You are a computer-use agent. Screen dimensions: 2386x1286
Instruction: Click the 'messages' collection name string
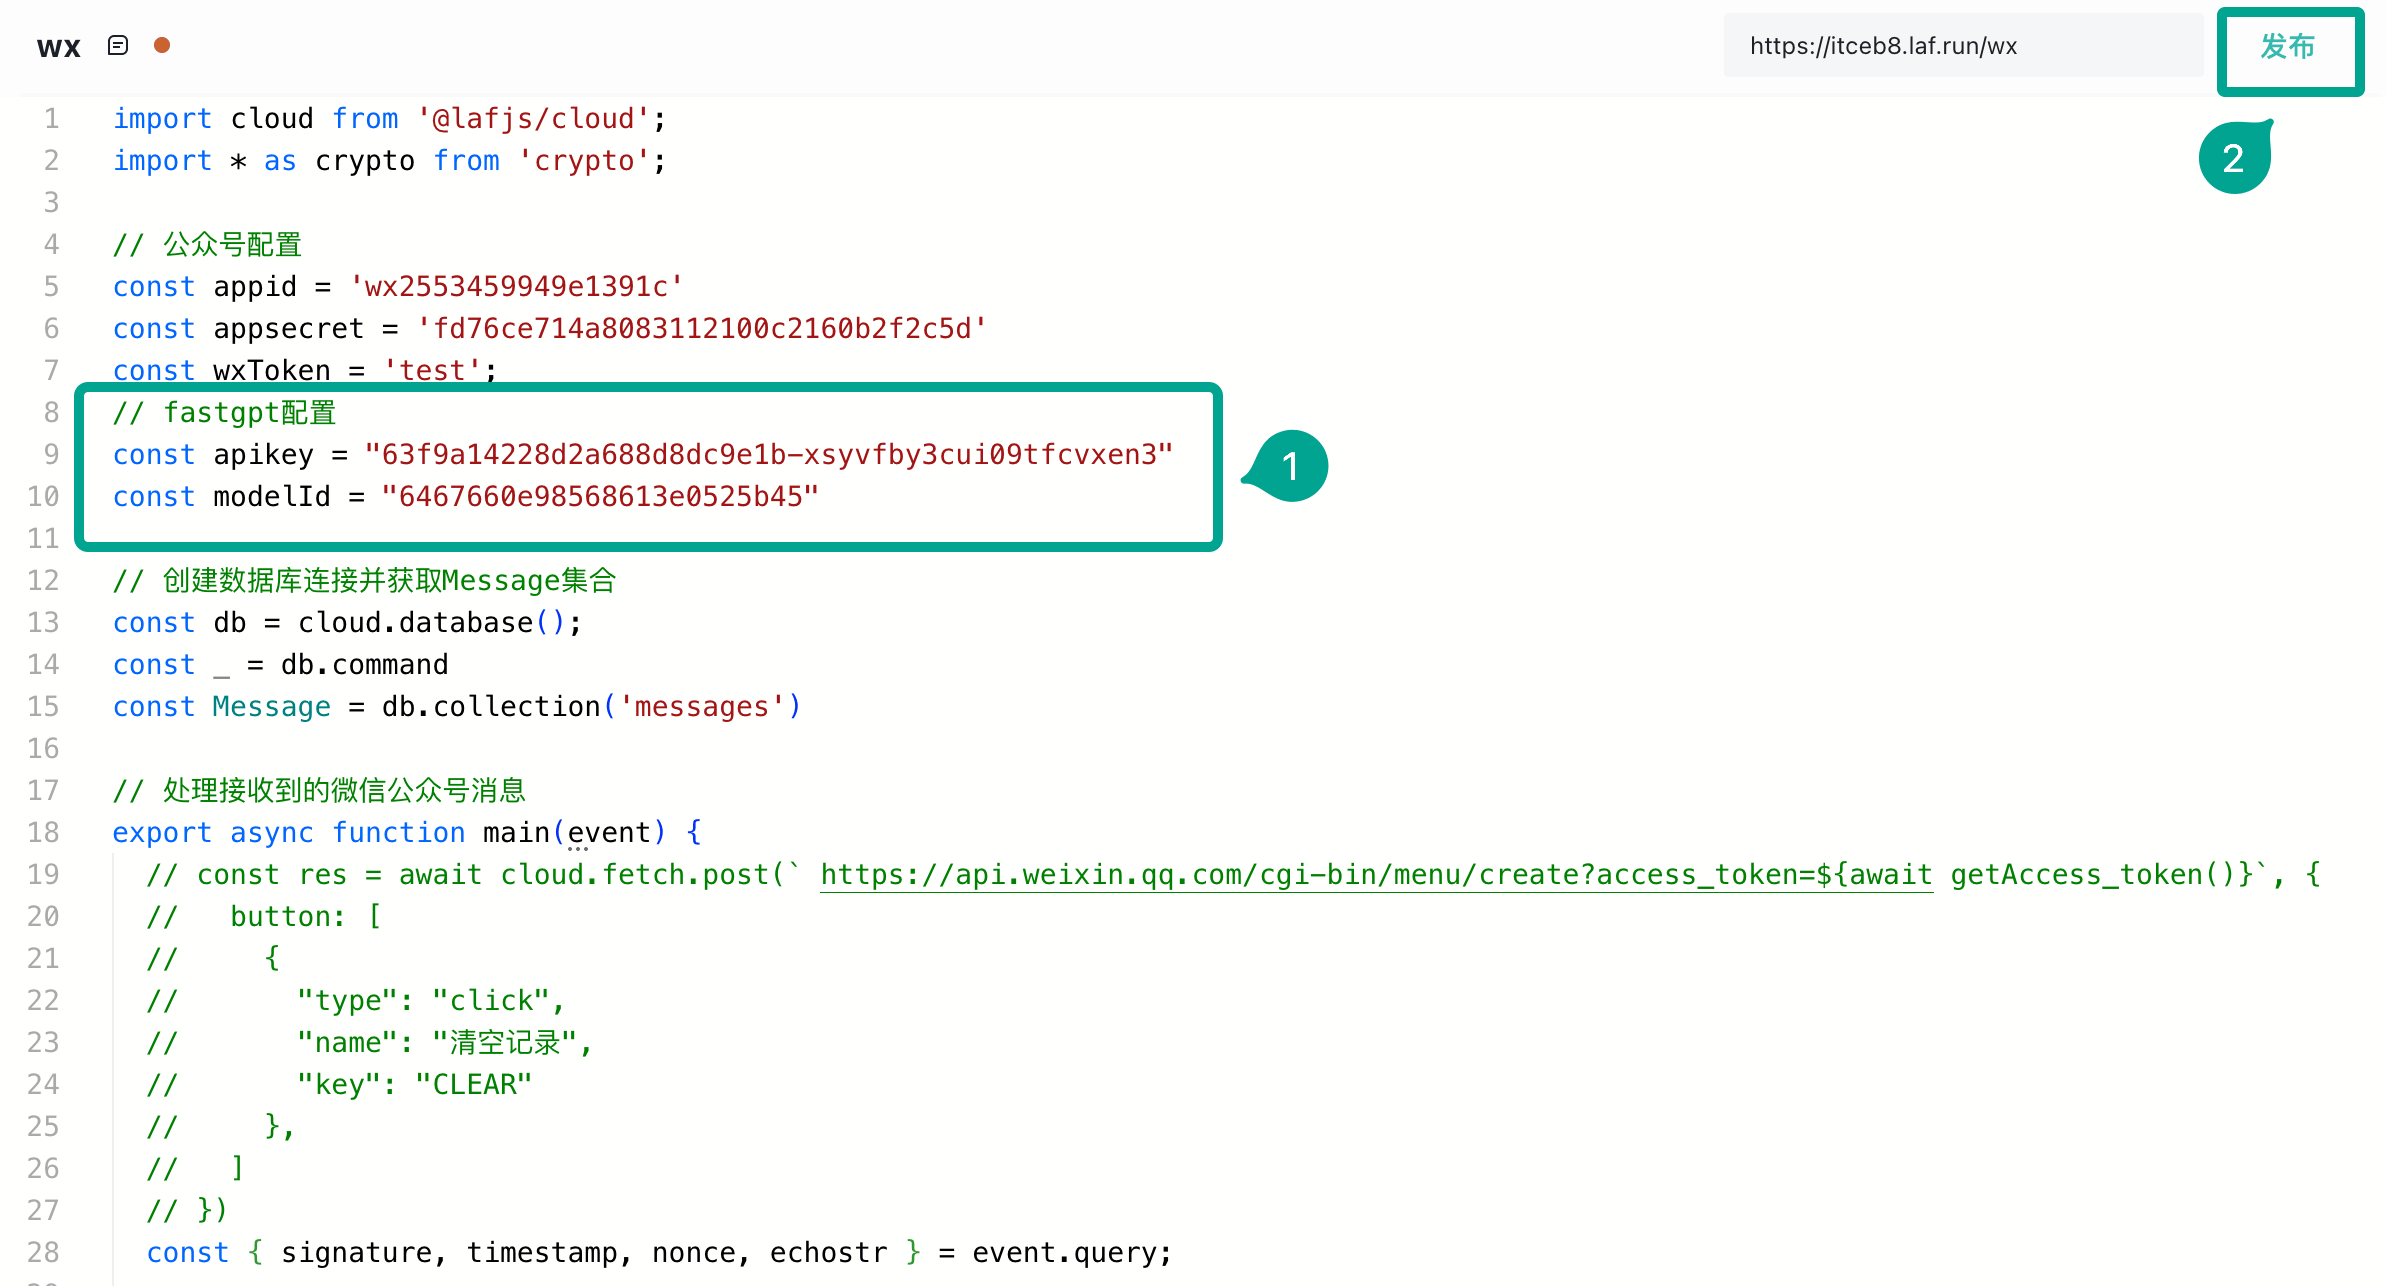tap(701, 707)
